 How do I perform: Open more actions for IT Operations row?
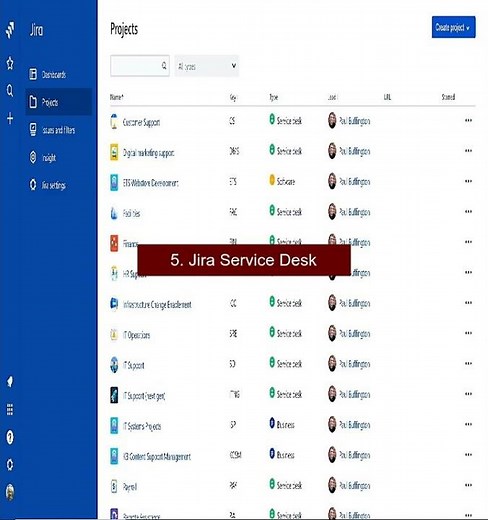pos(468,333)
